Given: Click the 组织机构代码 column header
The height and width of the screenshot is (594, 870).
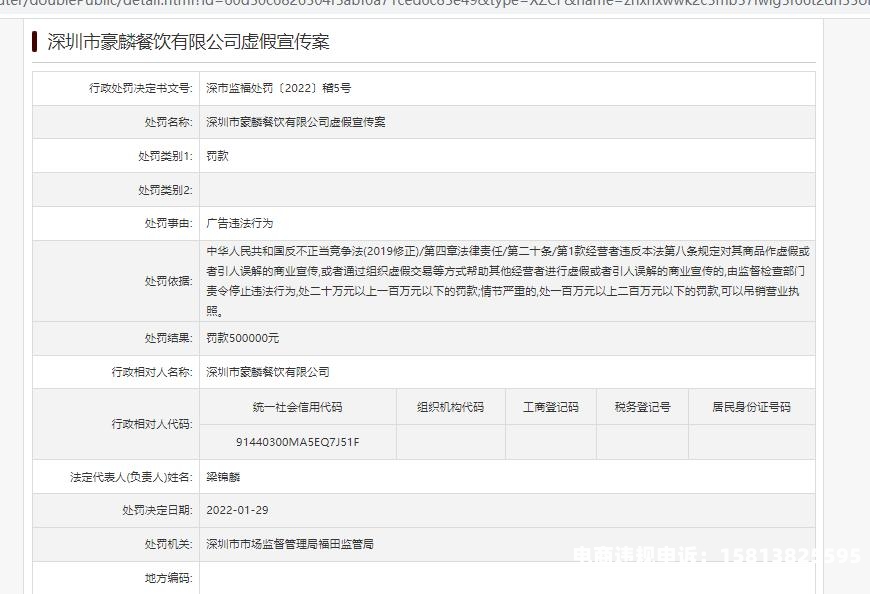Looking at the screenshot, I should click(x=450, y=407).
